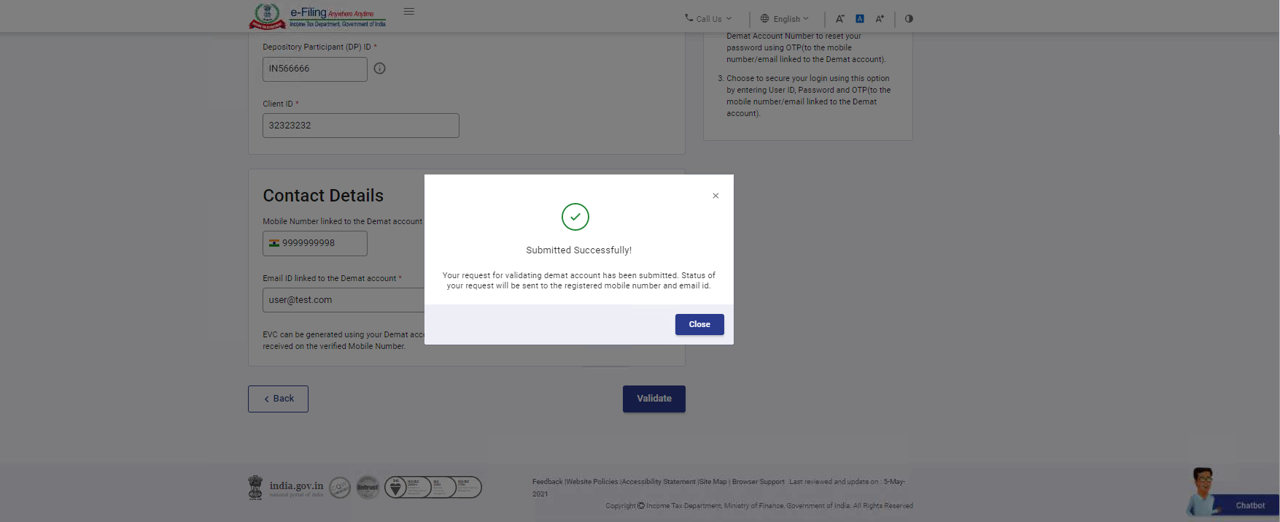The width and height of the screenshot is (1280, 522).
Task: Open the Site Map footer link
Action: [x=712, y=482]
